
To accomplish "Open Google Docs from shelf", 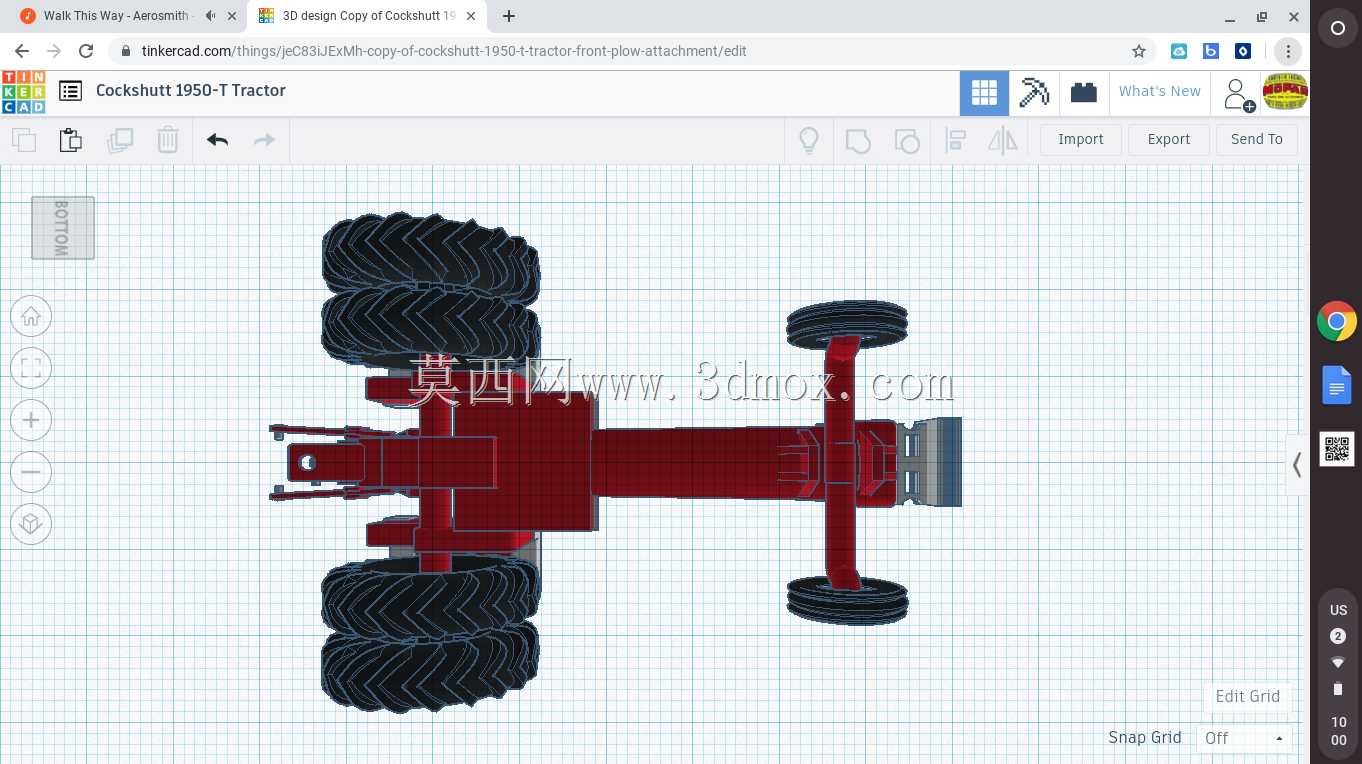I will (x=1337, y=385).
